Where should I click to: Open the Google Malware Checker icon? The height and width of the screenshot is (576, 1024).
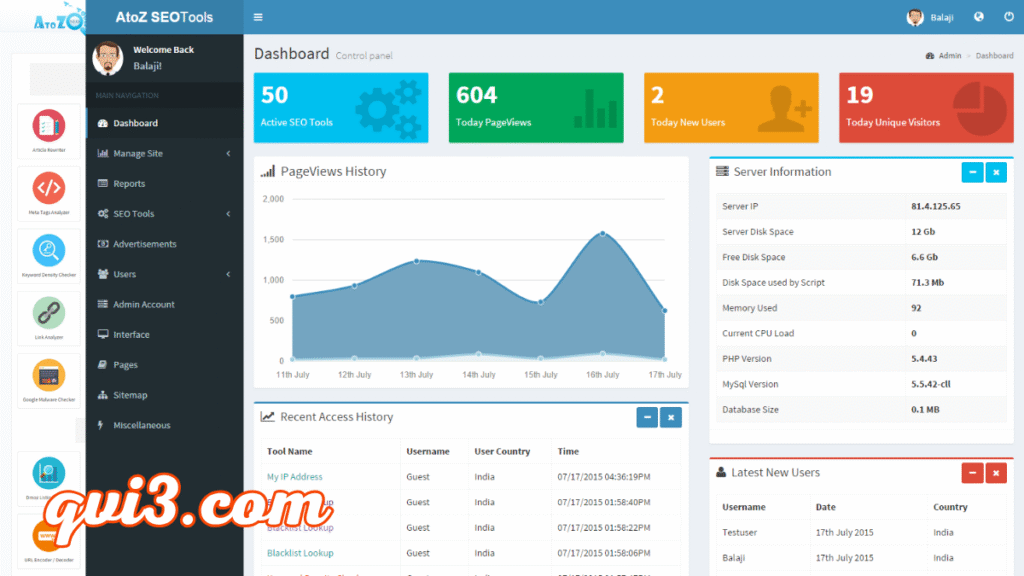(49, 376)
